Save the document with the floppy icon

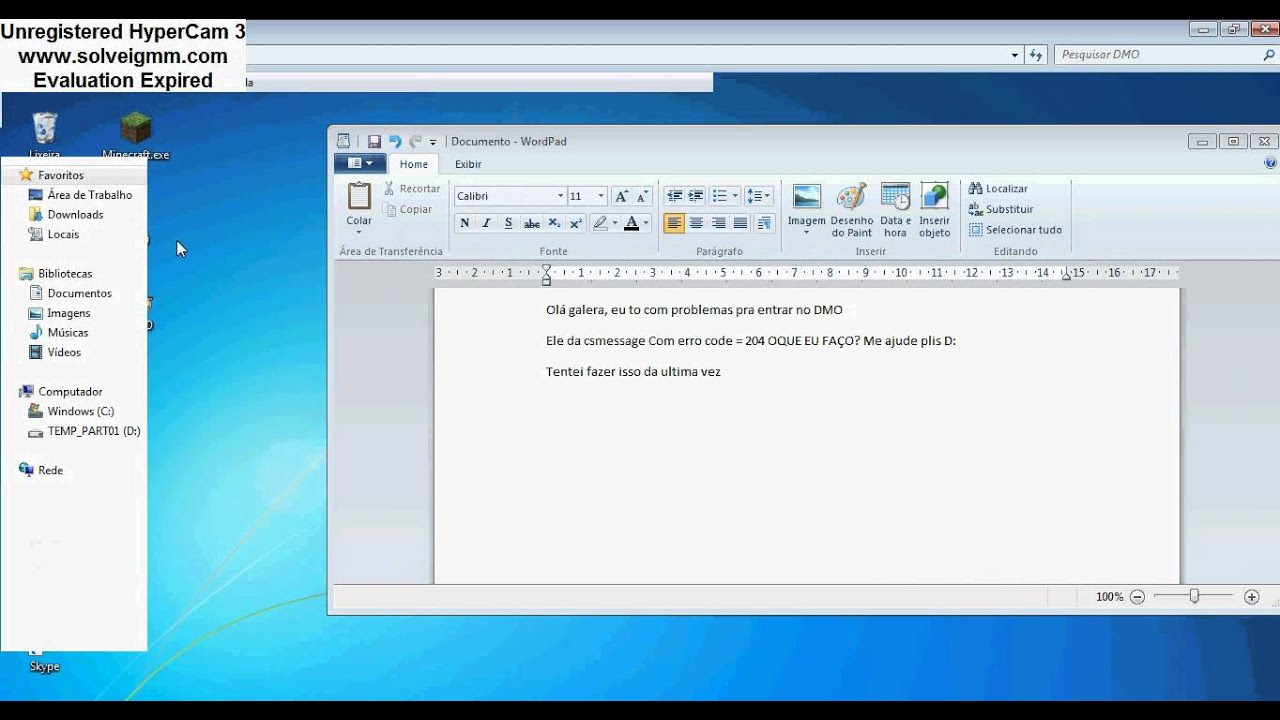[374, 141]
